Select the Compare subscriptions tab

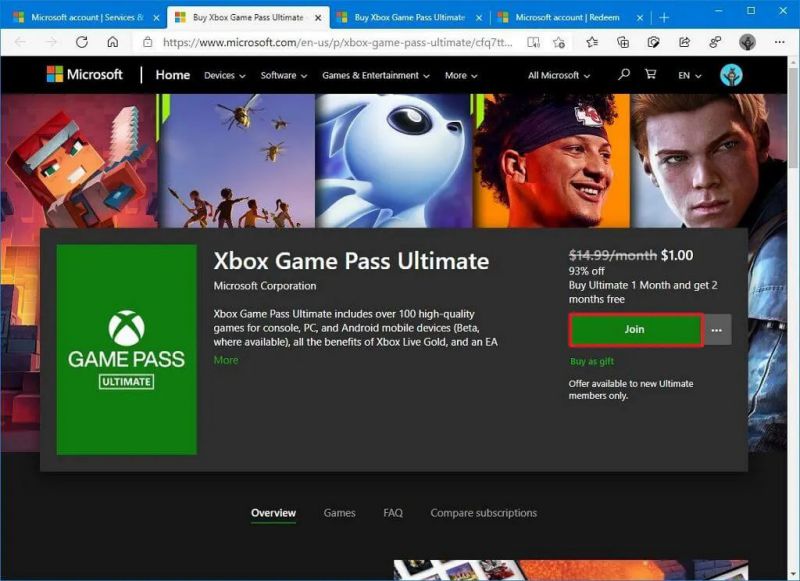tap(483, 513)
